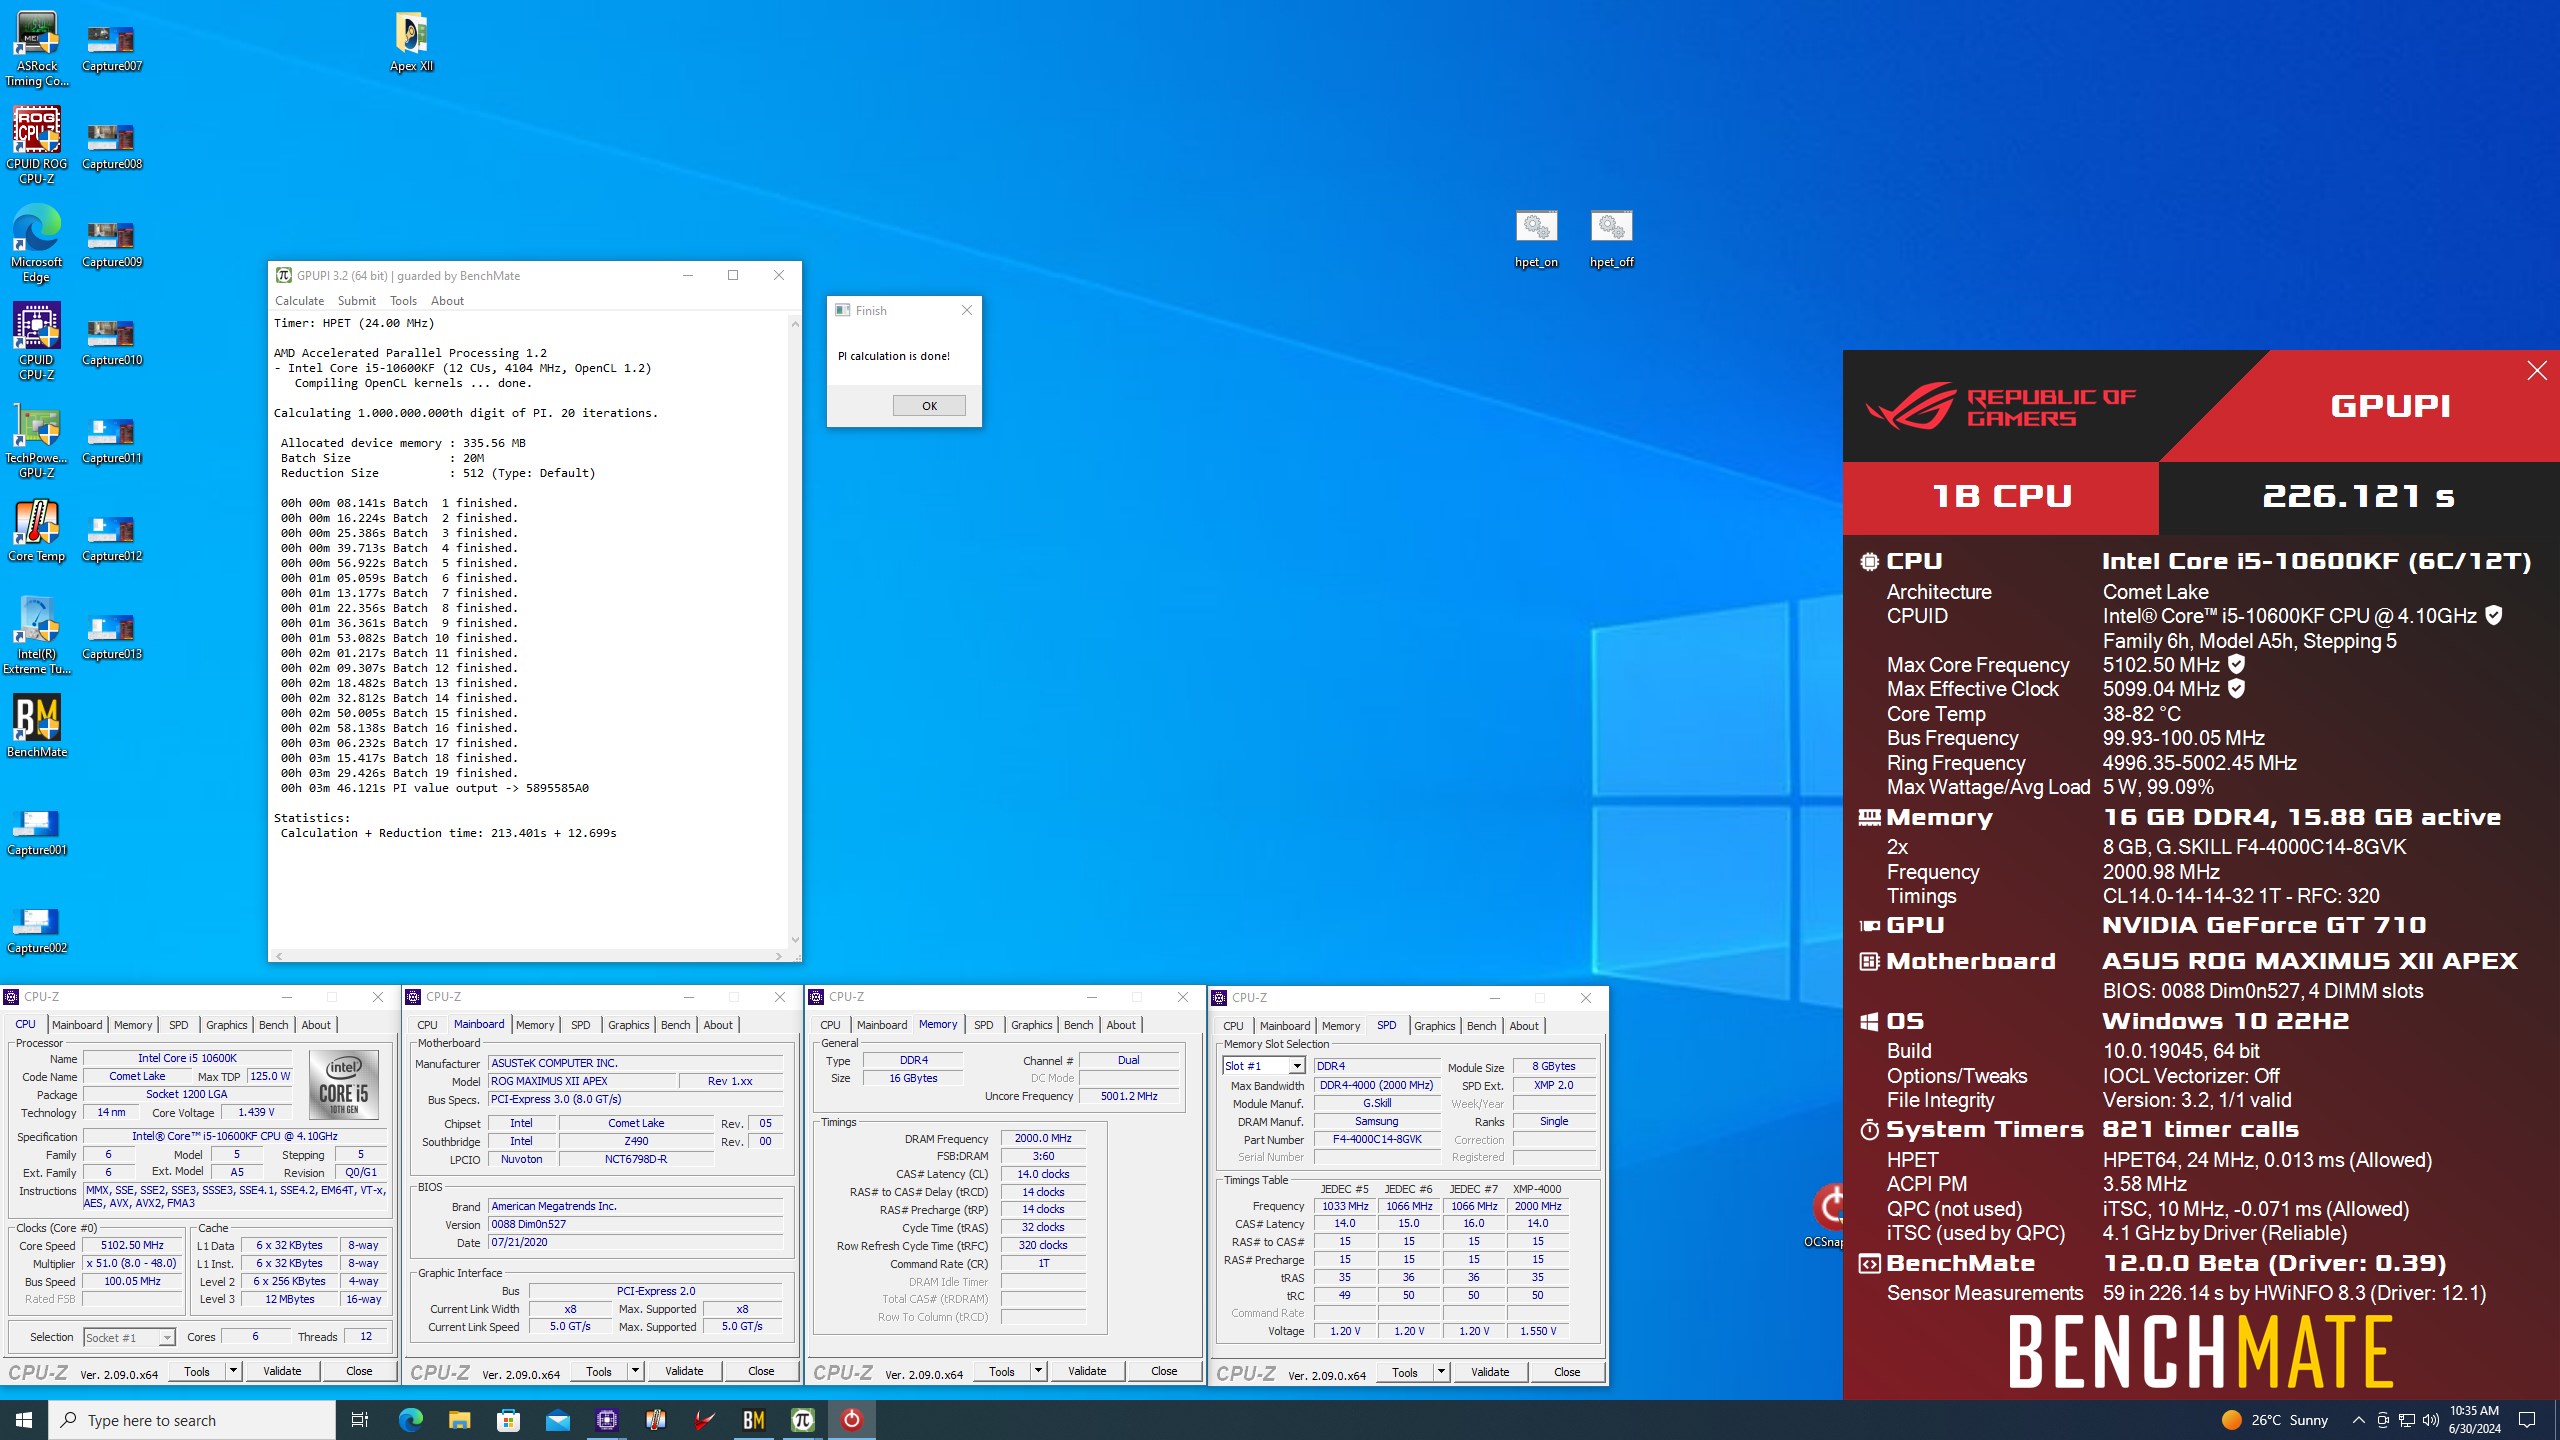Open Submit menu in GPUPI
Screen dimensions: 2560x1440
(x=356, y=301)
